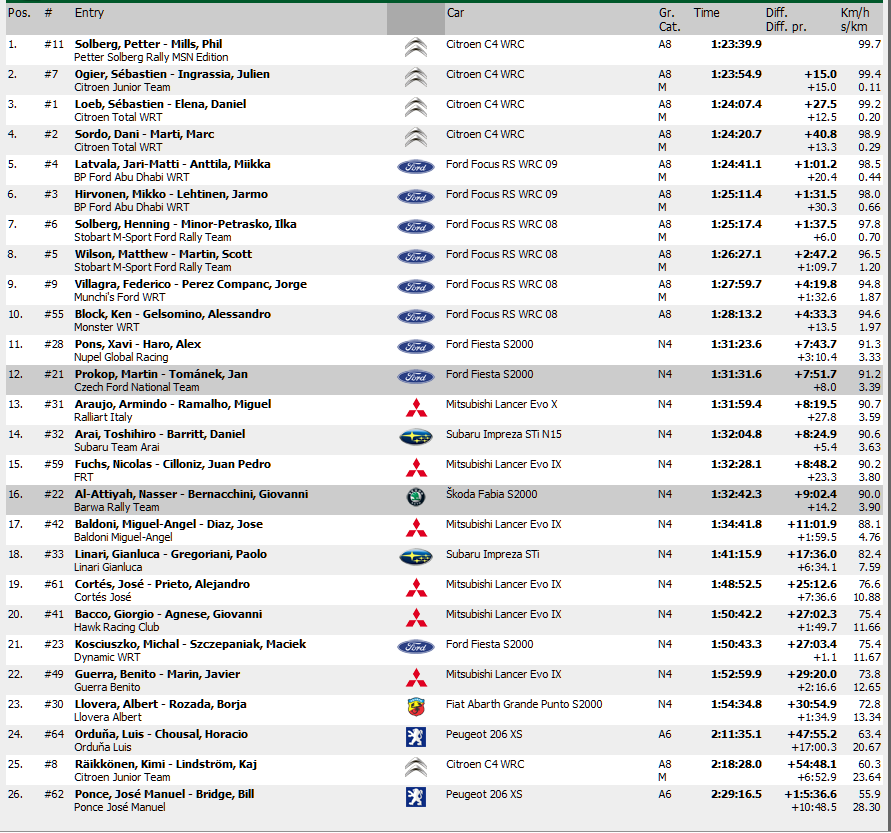Click the Citroen logo in Räikkönen's row
The height and width of the screenshot is (833, 891).
click(x=415, y=768)
